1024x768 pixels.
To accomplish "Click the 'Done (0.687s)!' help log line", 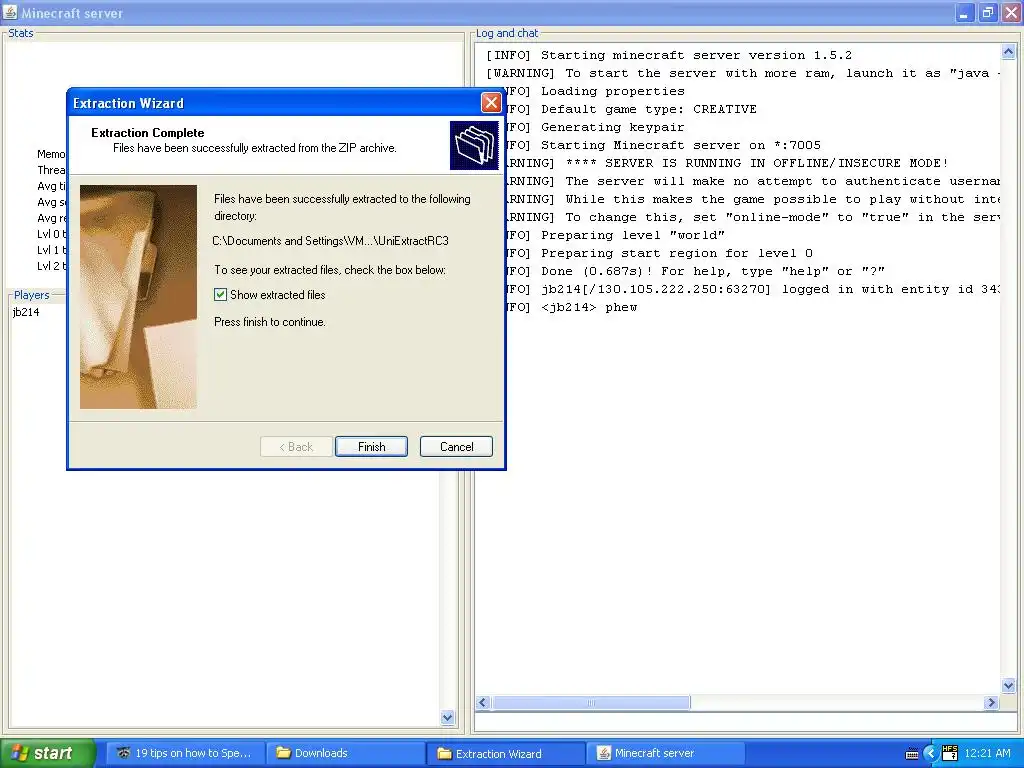I will pos(712,271).
